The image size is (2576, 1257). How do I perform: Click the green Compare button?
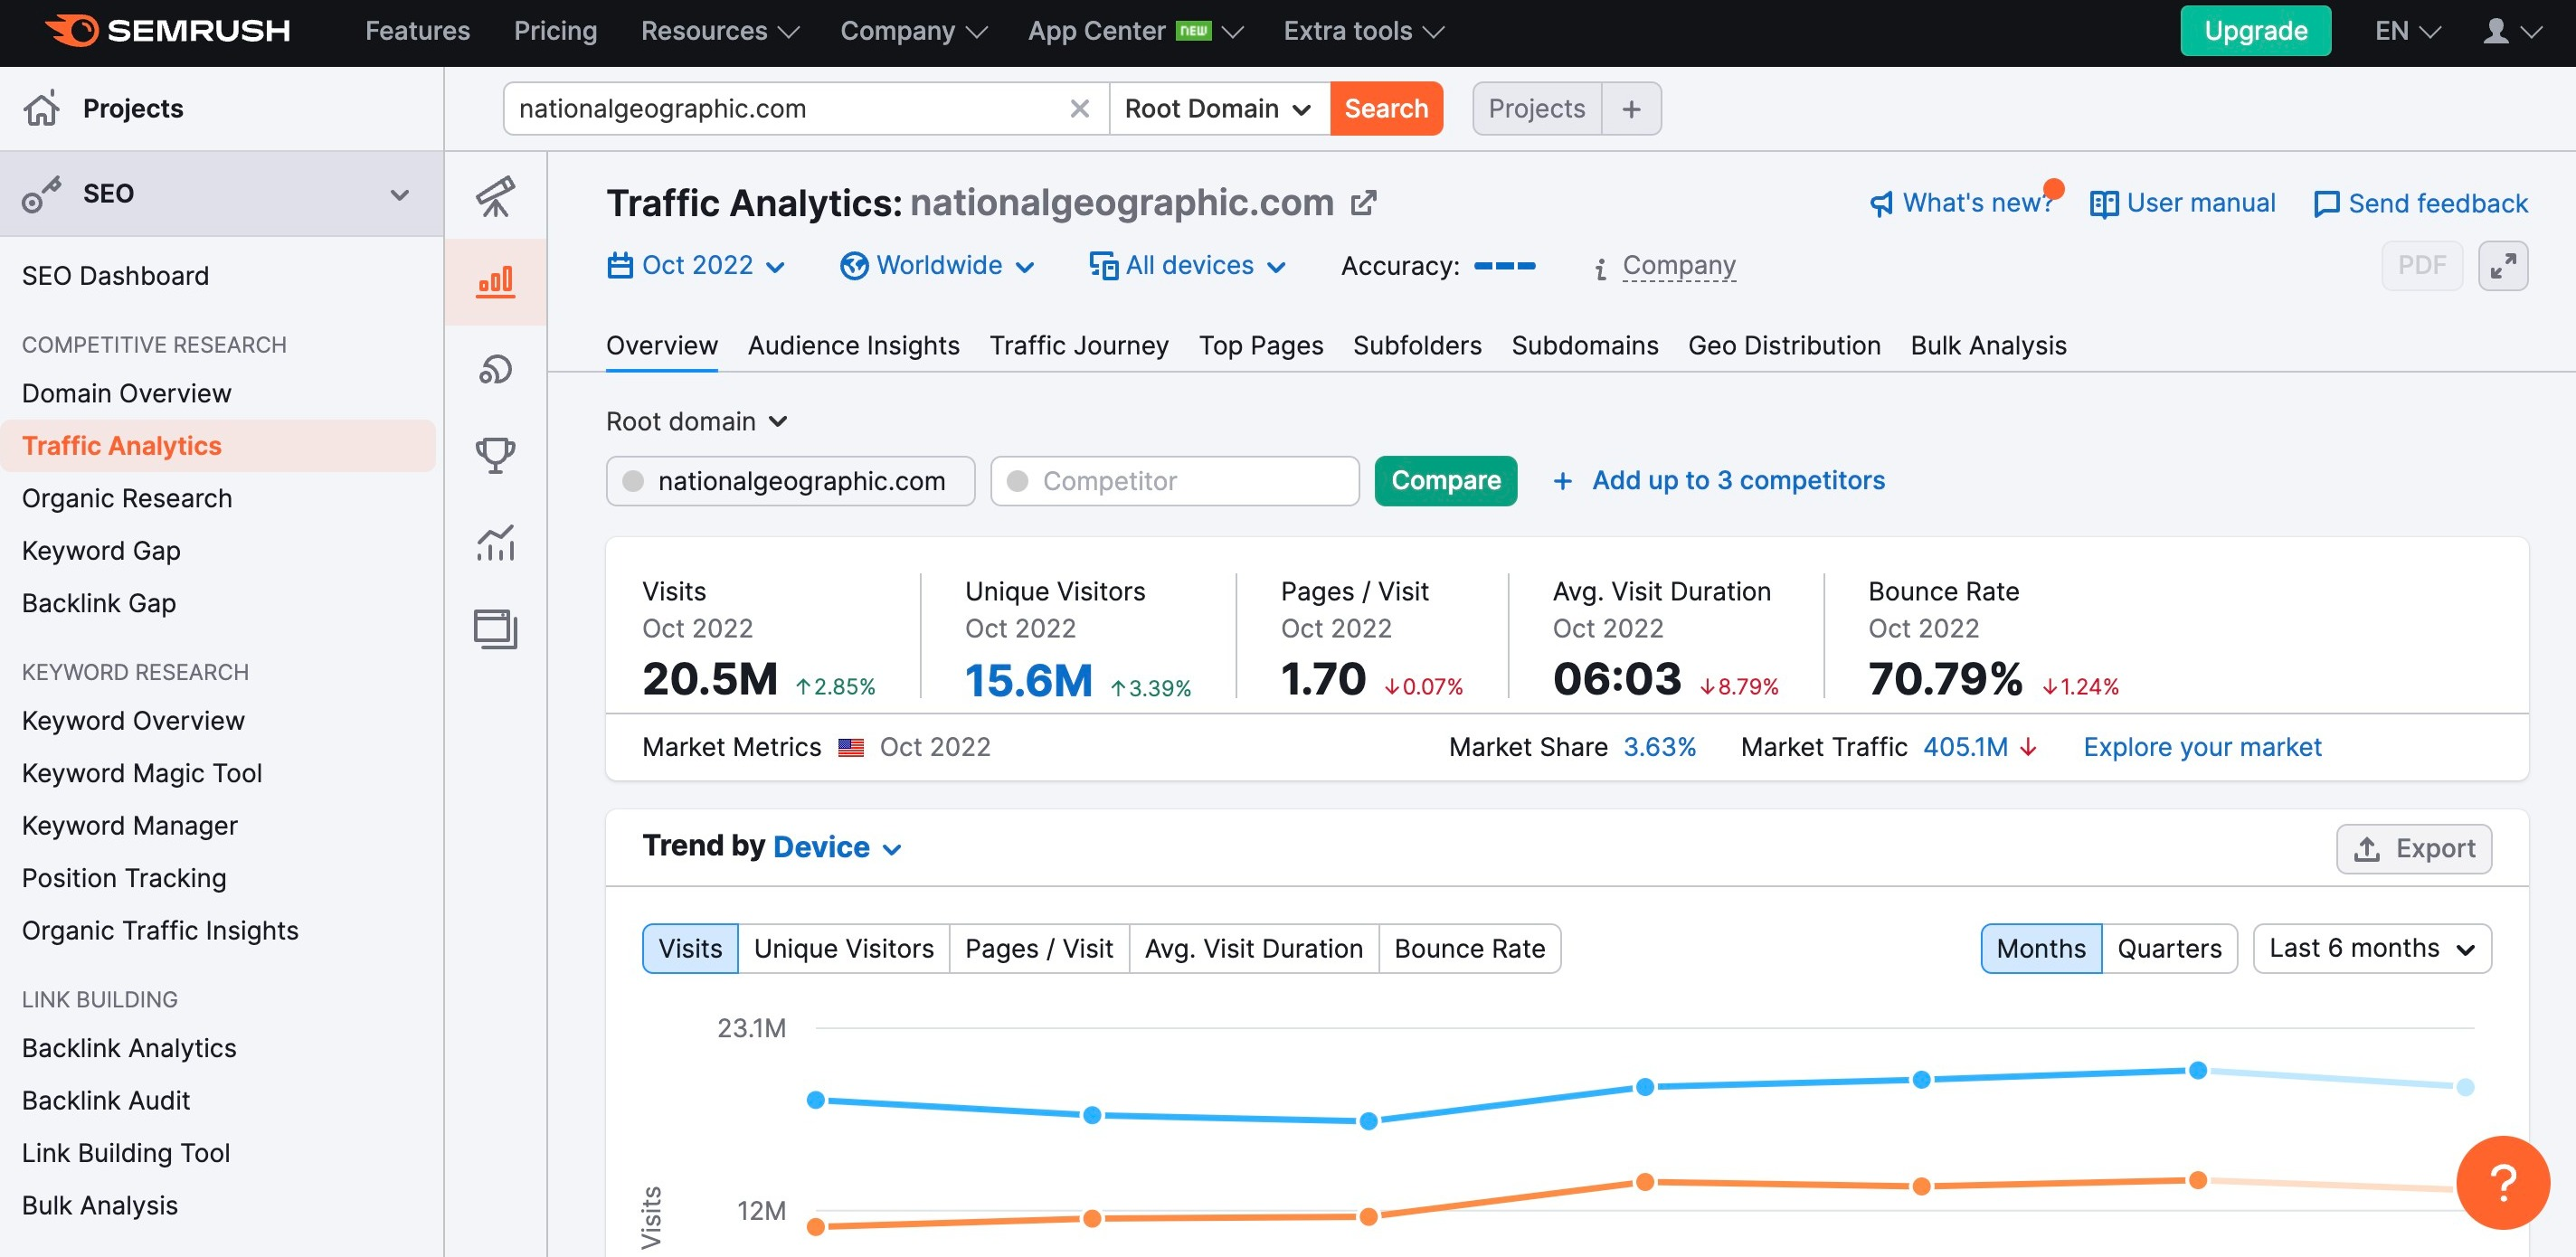click(x=1445, y=480)
